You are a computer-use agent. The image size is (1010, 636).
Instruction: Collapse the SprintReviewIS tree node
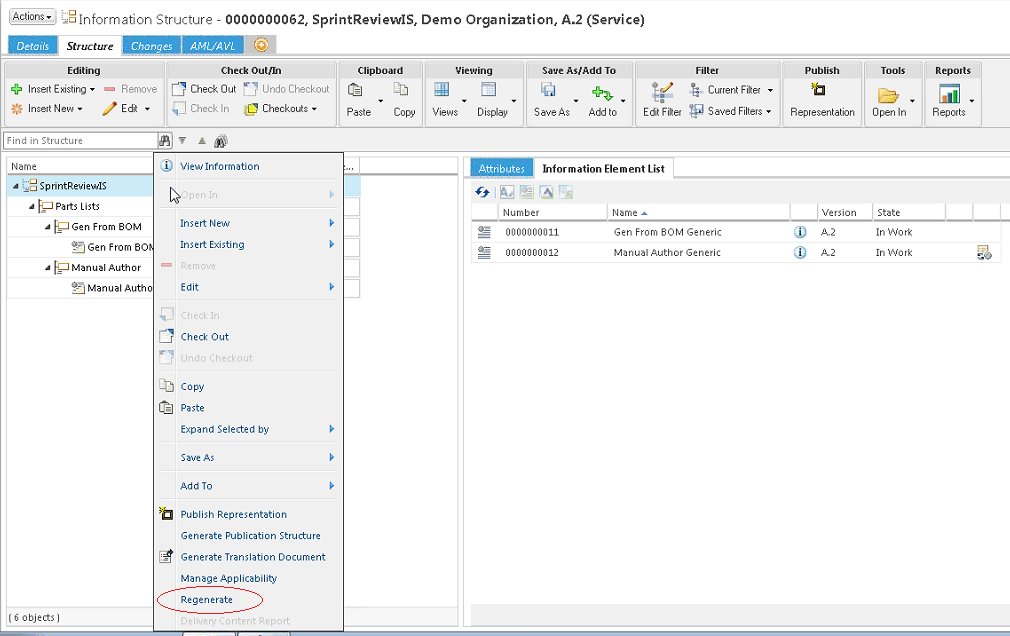tap(15, 186)
